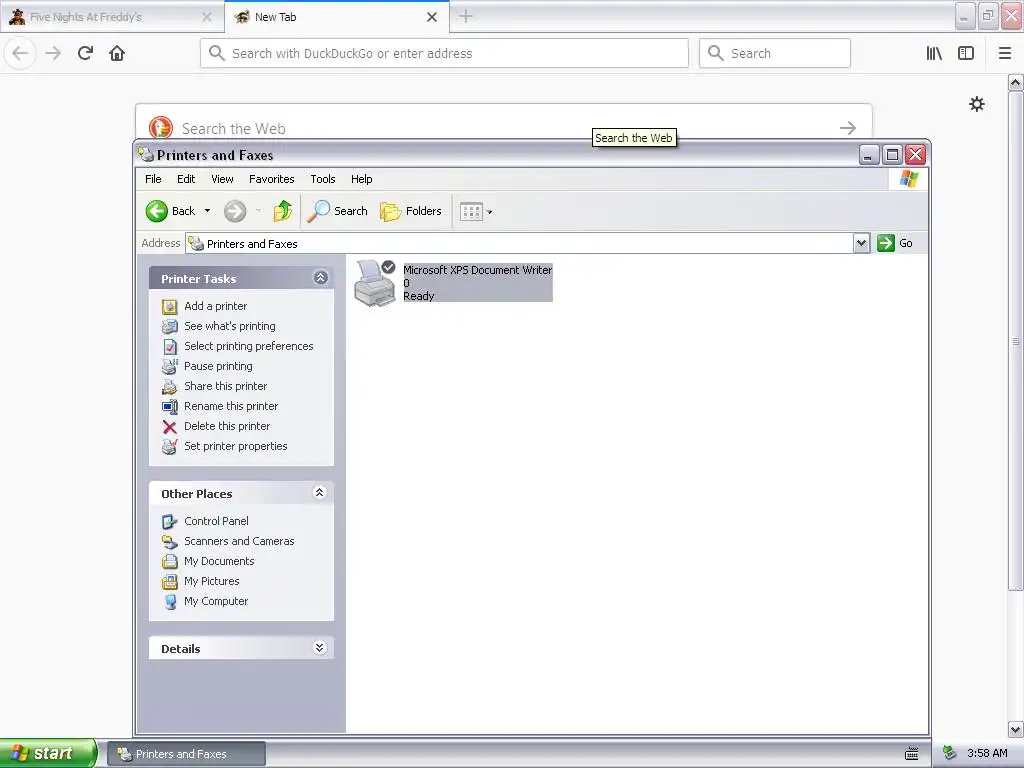Click the green Back arrow icon
The width and height of the screenshot is (1024, 768).
click(x=157, y=211)
